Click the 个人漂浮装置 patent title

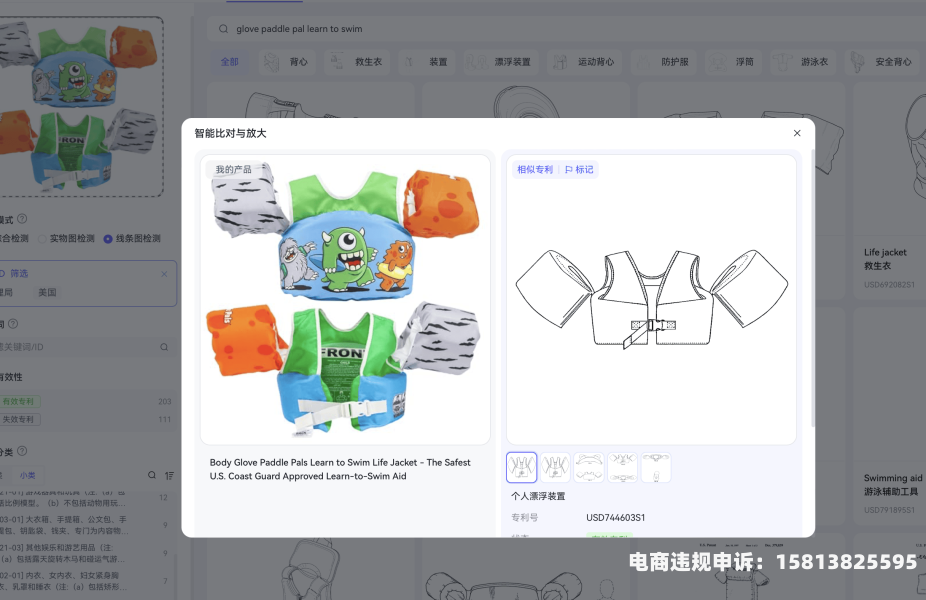(x=538, y=496)
